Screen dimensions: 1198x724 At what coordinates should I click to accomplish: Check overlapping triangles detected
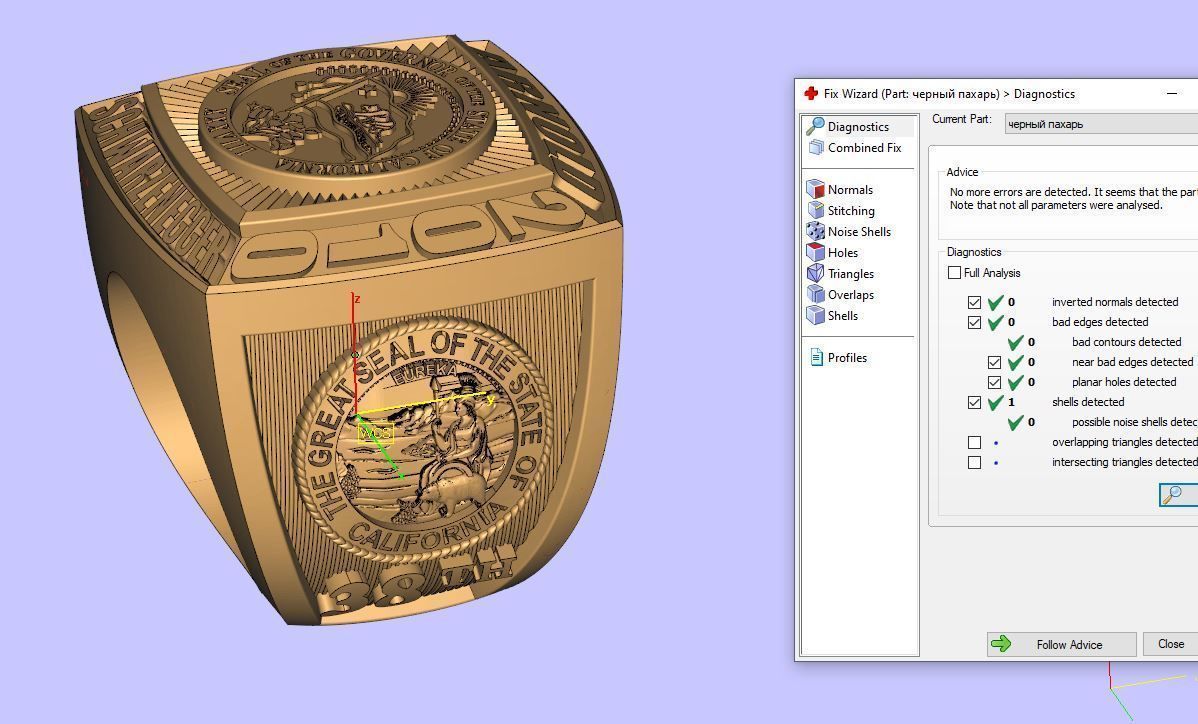tap(975, 442)
